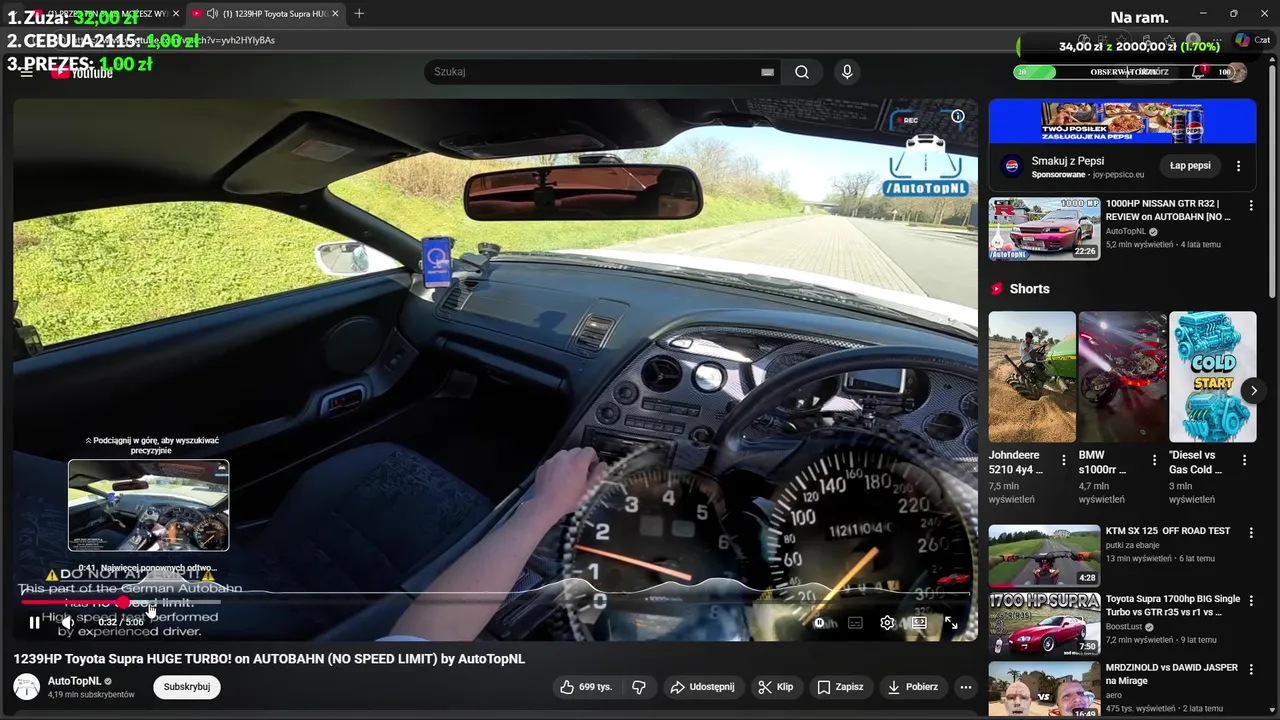
Task: Open the 1000HP Nissan GTR R32 thumbnail
Action: click(1044, 229)
